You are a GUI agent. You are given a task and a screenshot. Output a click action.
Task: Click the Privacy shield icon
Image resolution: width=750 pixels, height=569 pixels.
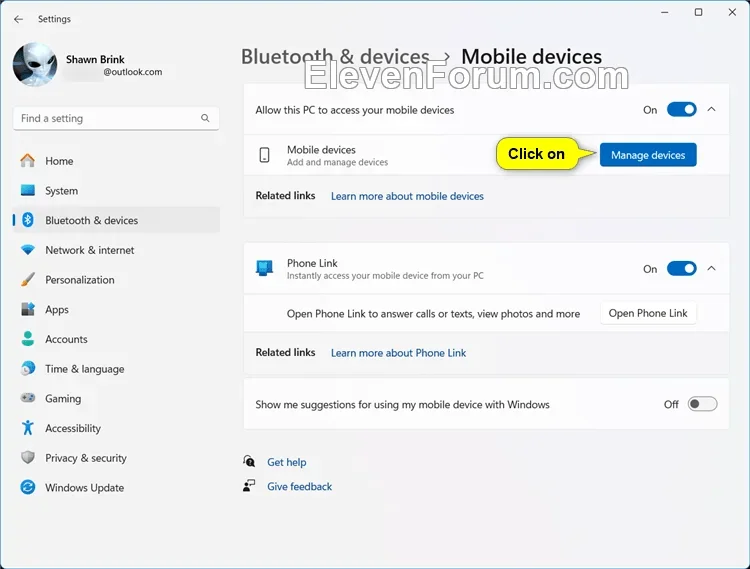click(28, 457)
